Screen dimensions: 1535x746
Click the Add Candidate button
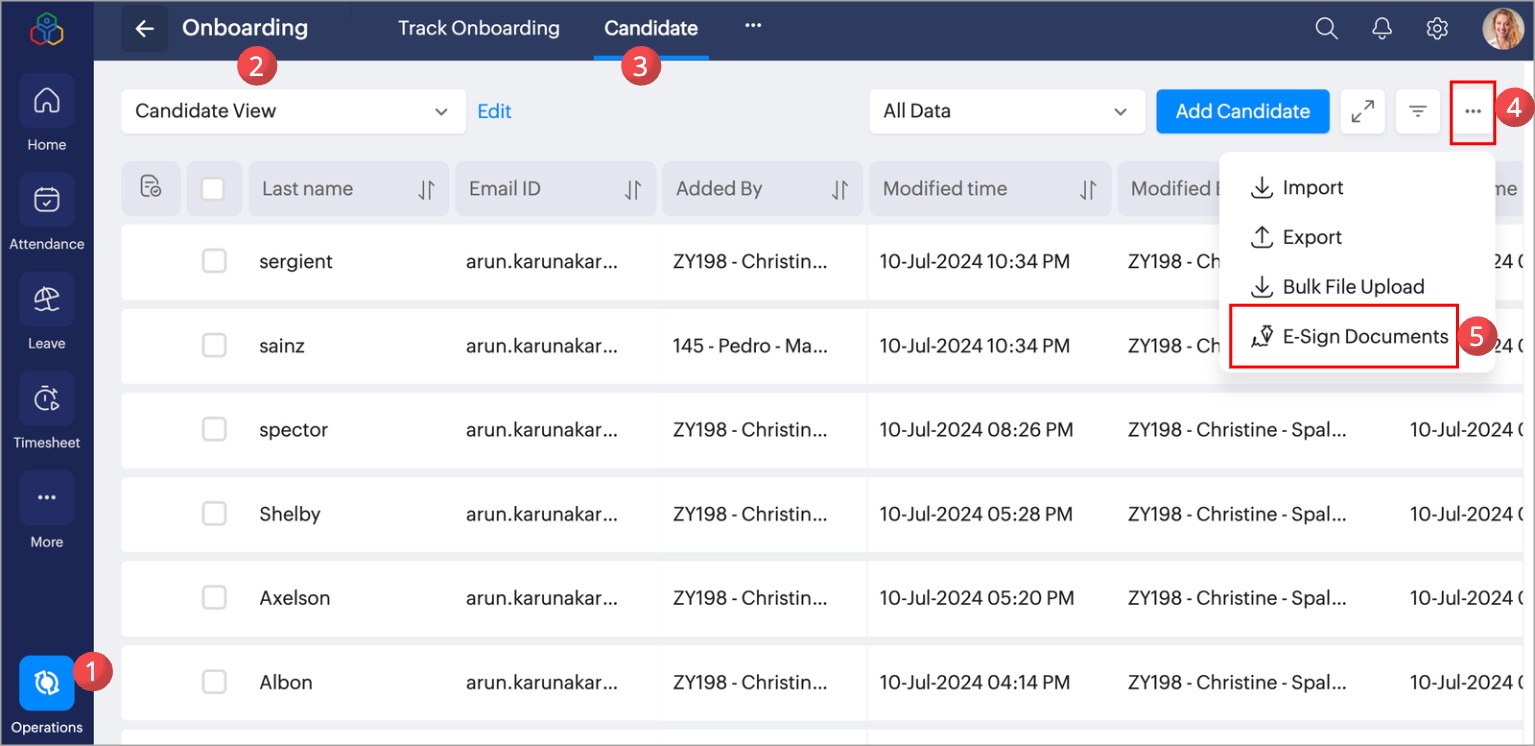(1242, 111)
